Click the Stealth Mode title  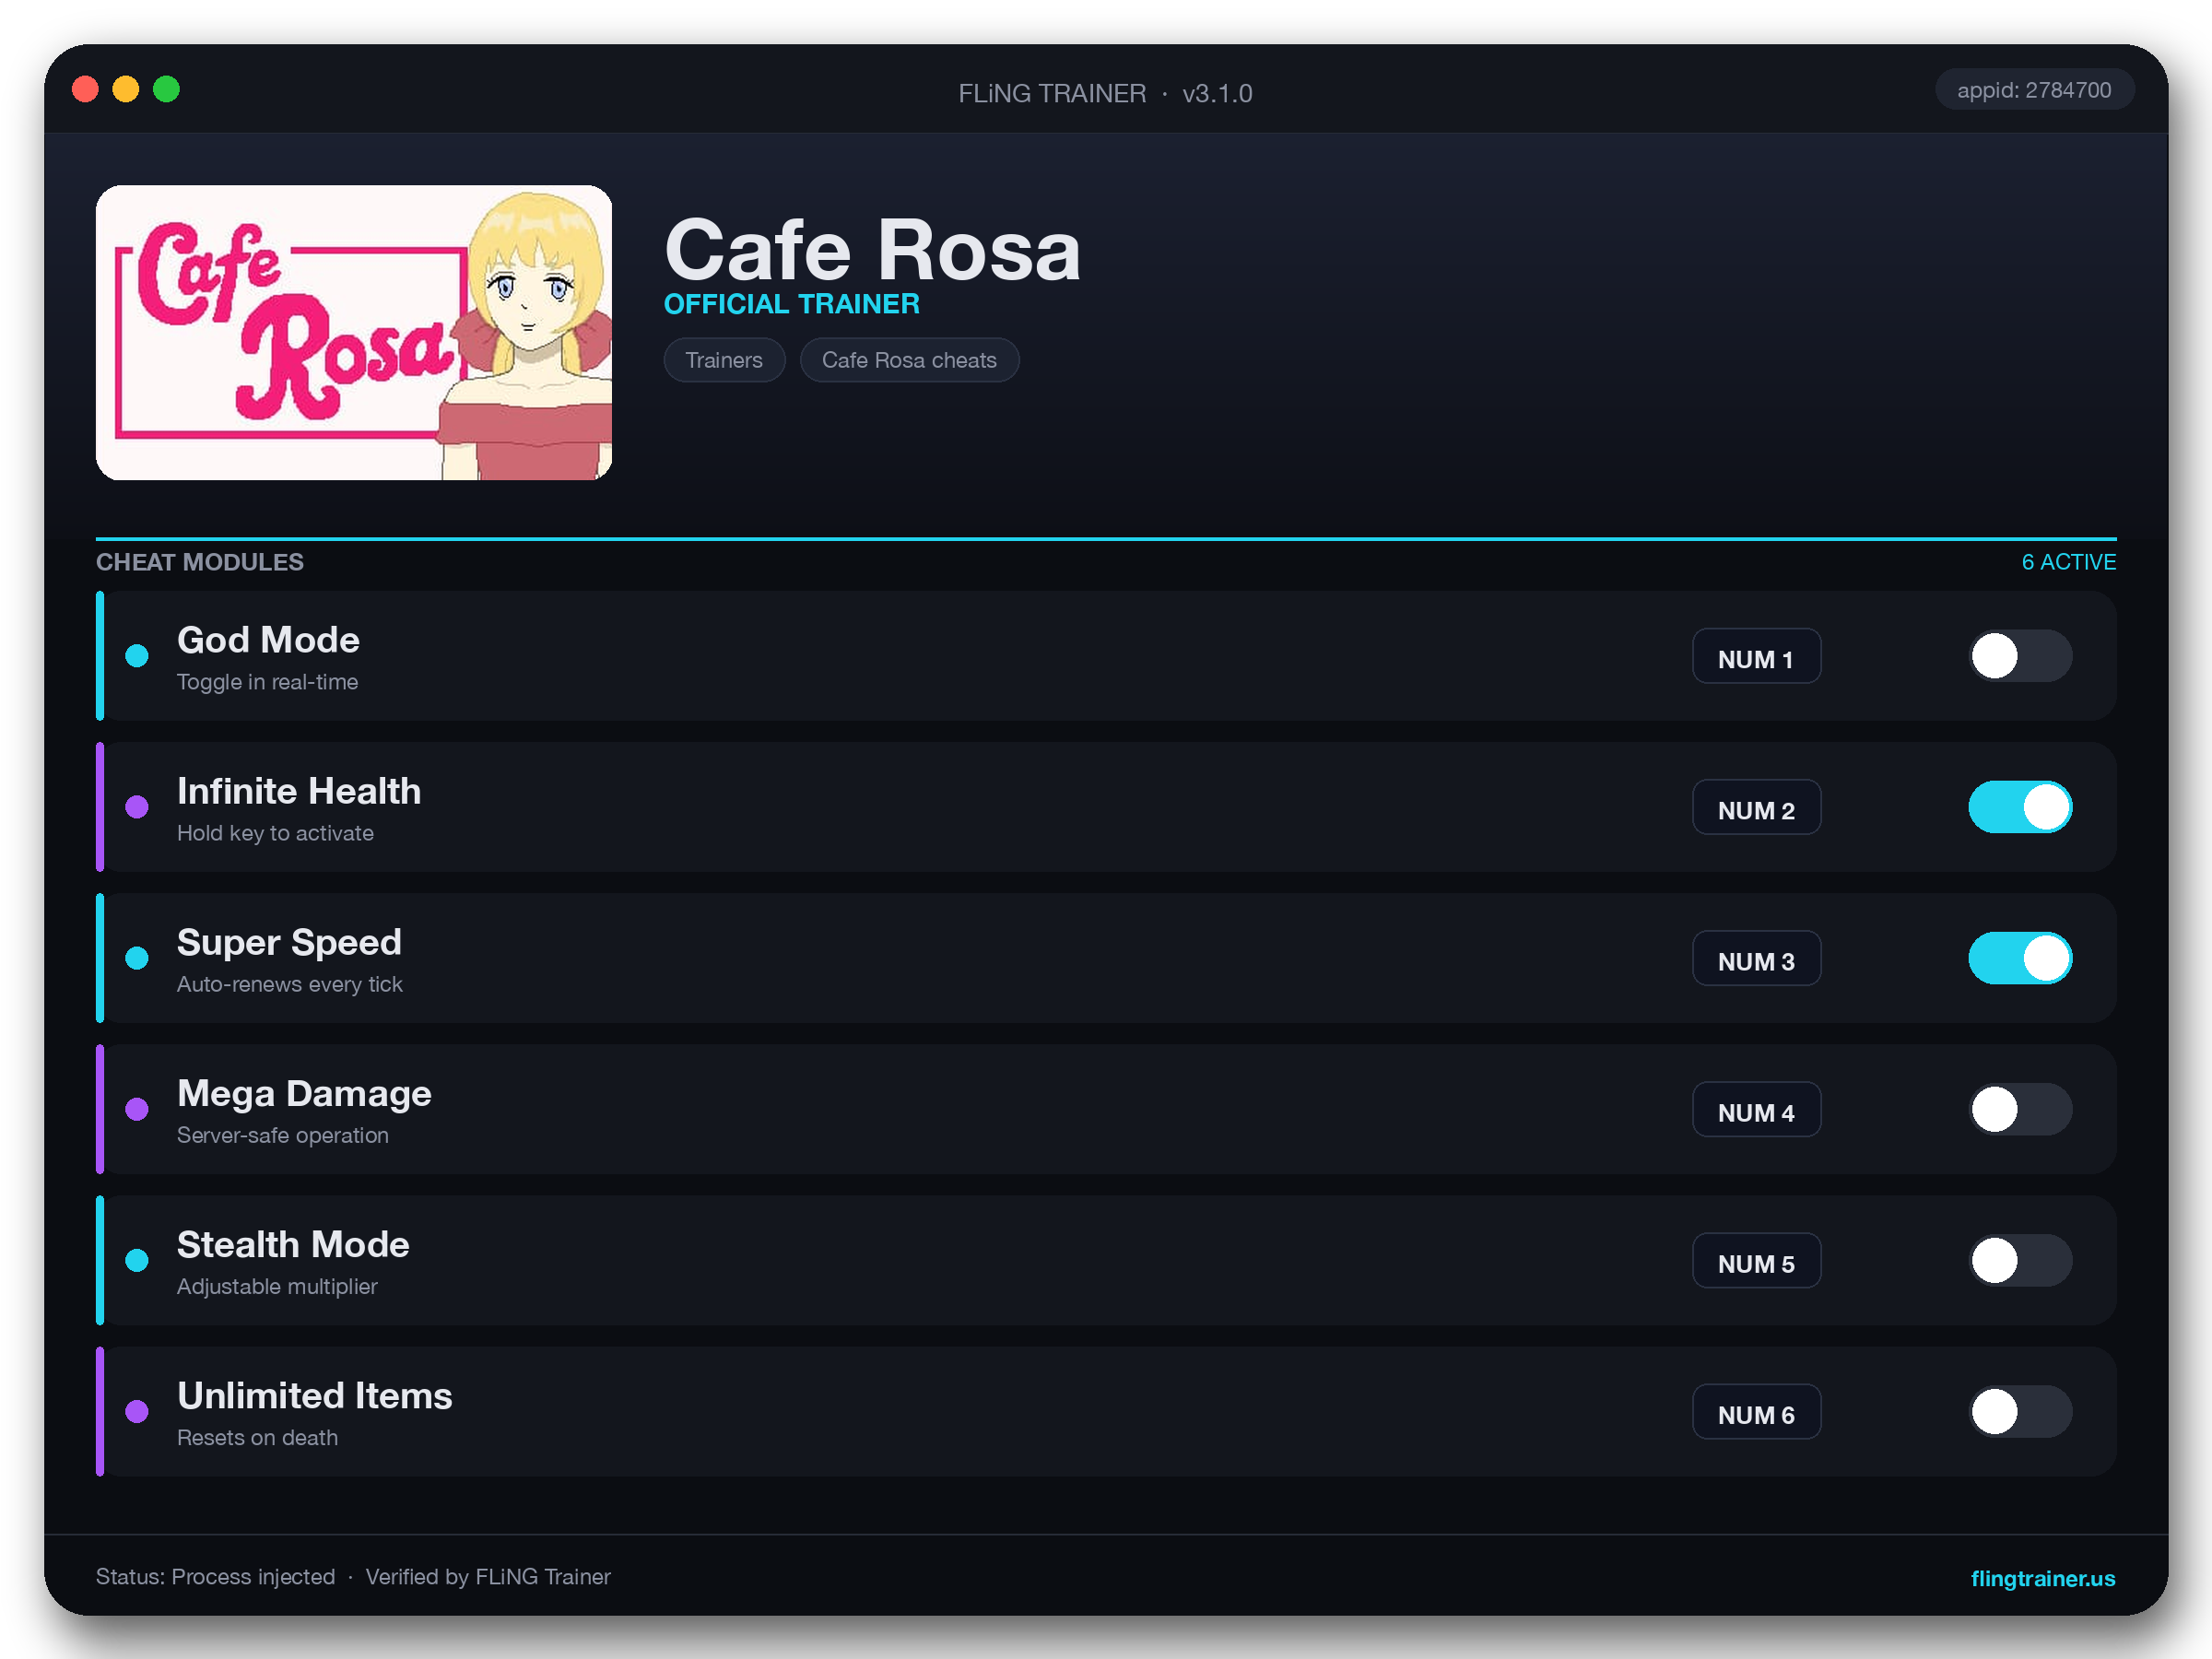pyautogui.click(x=293, y=1244)
